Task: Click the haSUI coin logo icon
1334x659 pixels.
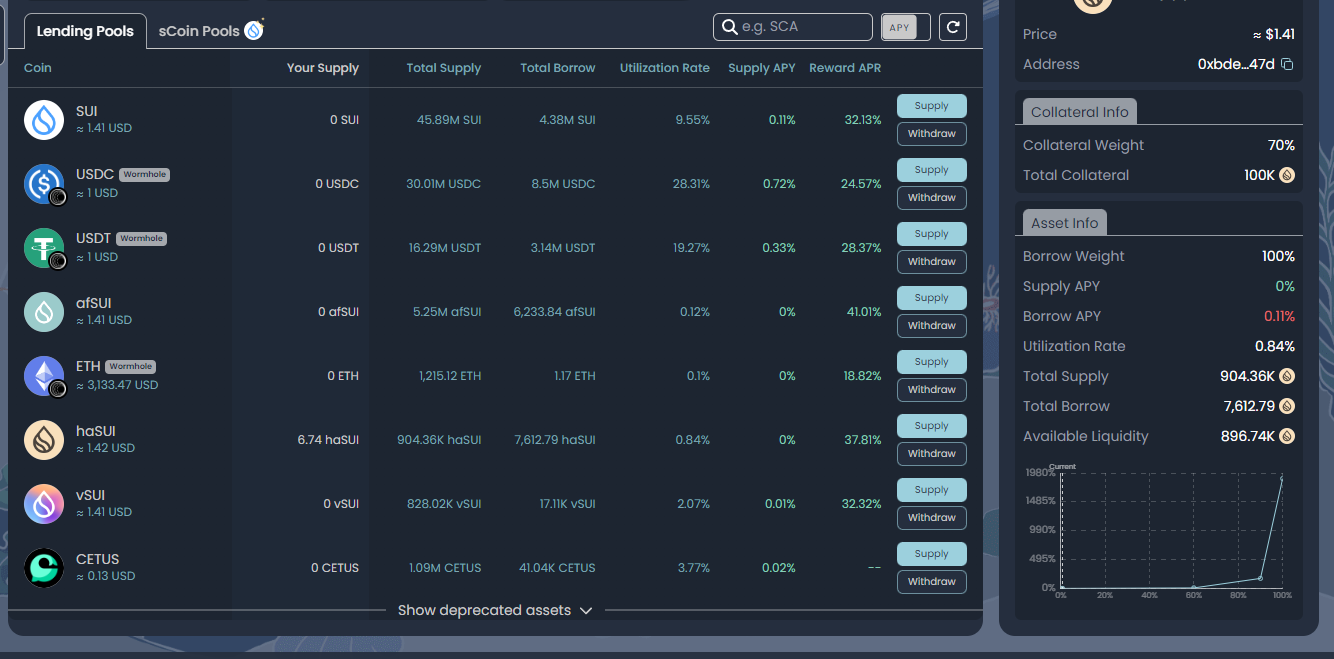Action: pos(44,440)
